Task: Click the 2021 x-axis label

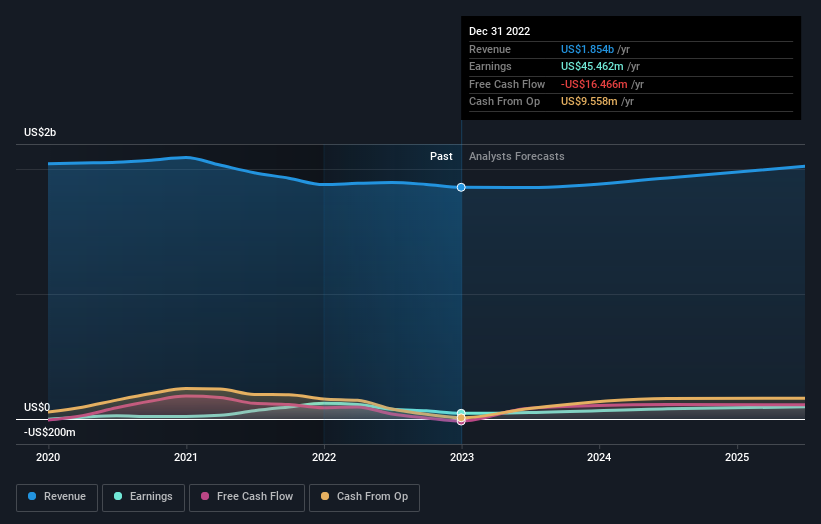Action: tap(186, 458)
